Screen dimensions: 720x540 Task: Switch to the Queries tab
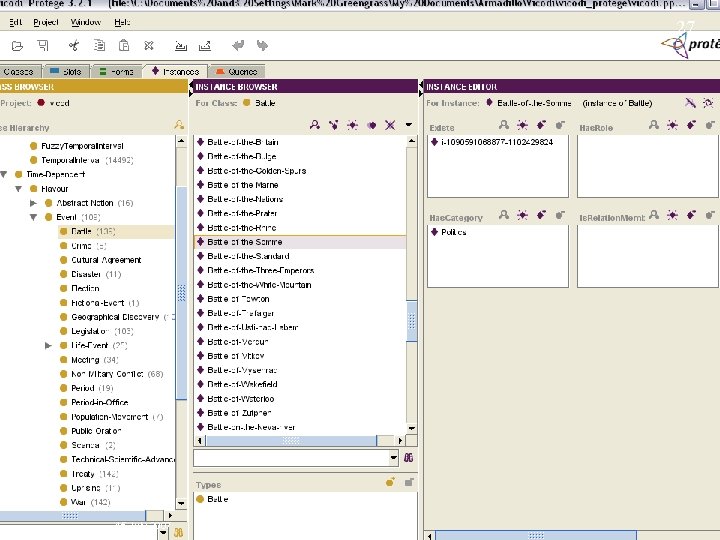(x=236, y=72)
